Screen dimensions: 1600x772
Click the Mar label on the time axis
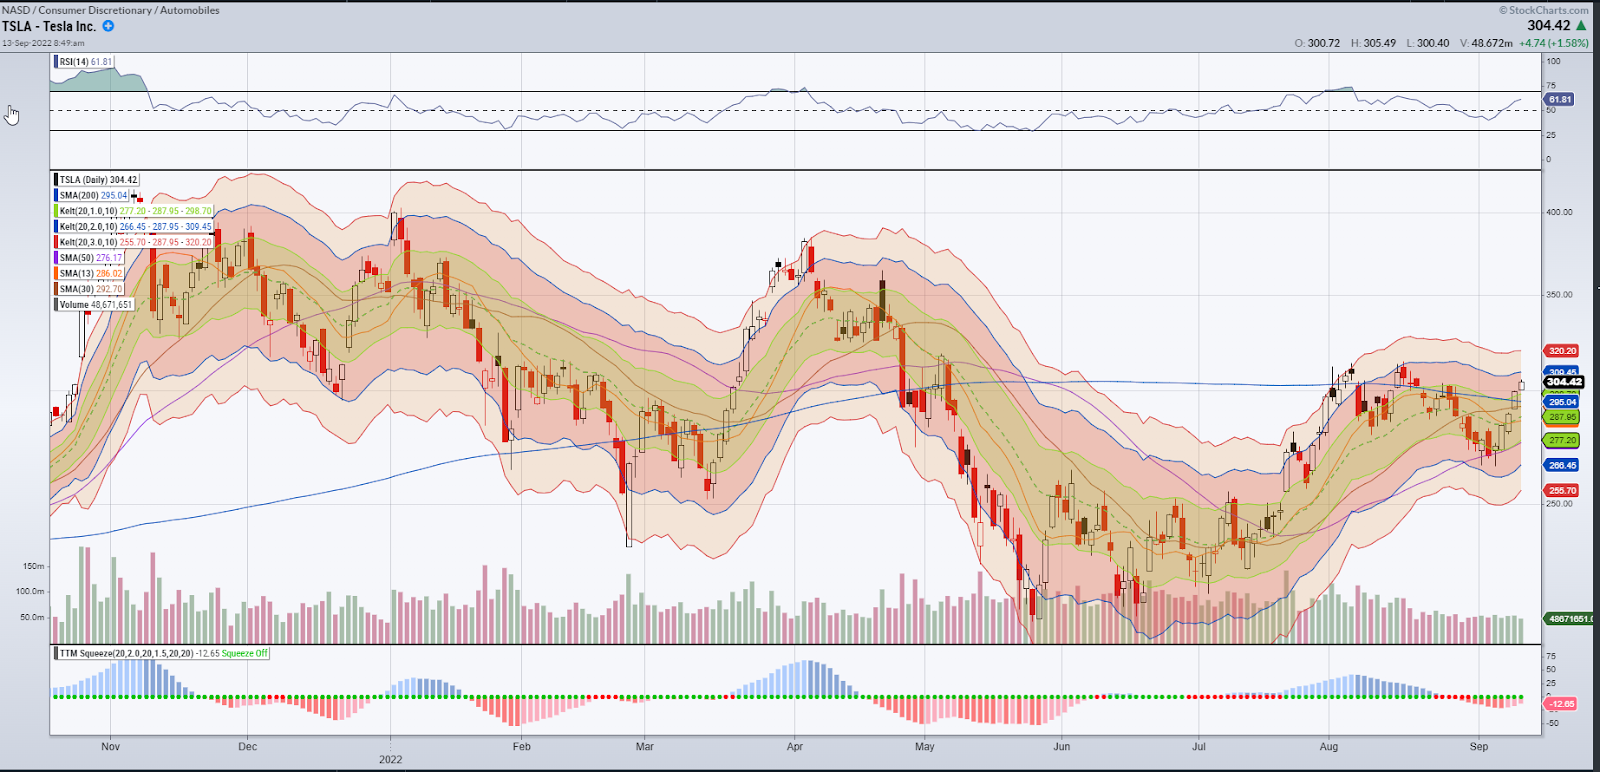645,747
